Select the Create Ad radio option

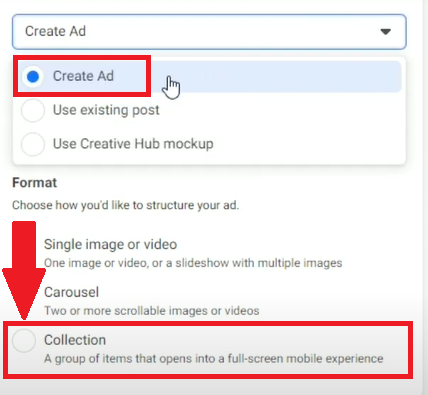[33, 77]
